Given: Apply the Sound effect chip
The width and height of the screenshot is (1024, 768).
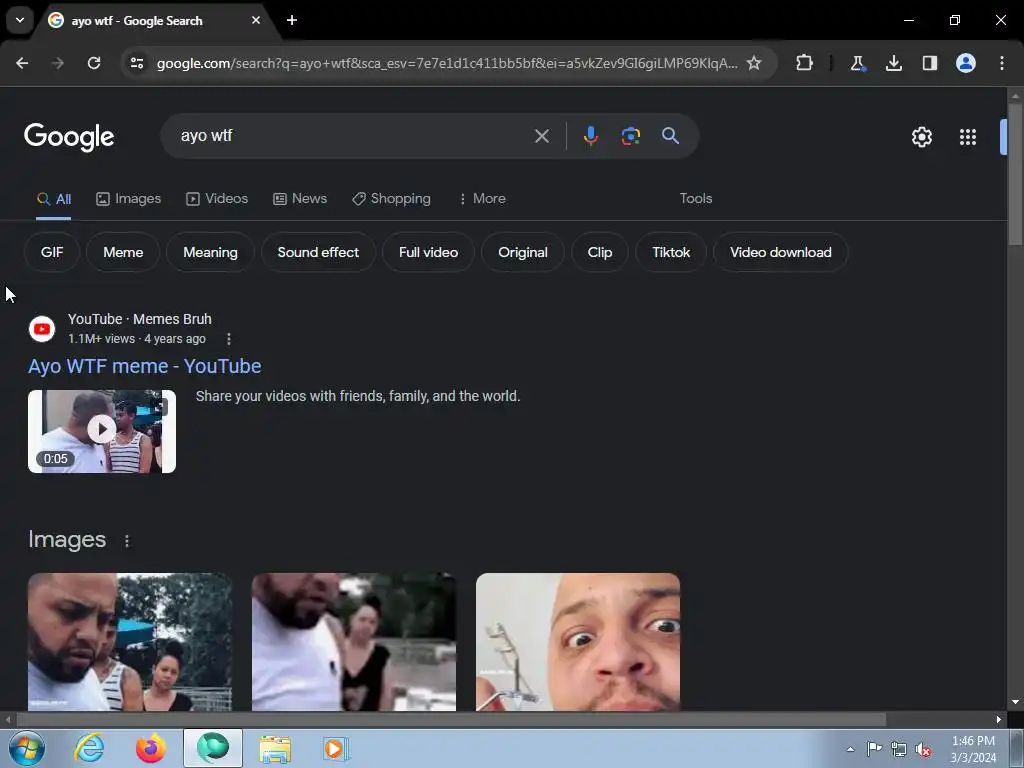Looking at the screenshot, I should 318,252.
